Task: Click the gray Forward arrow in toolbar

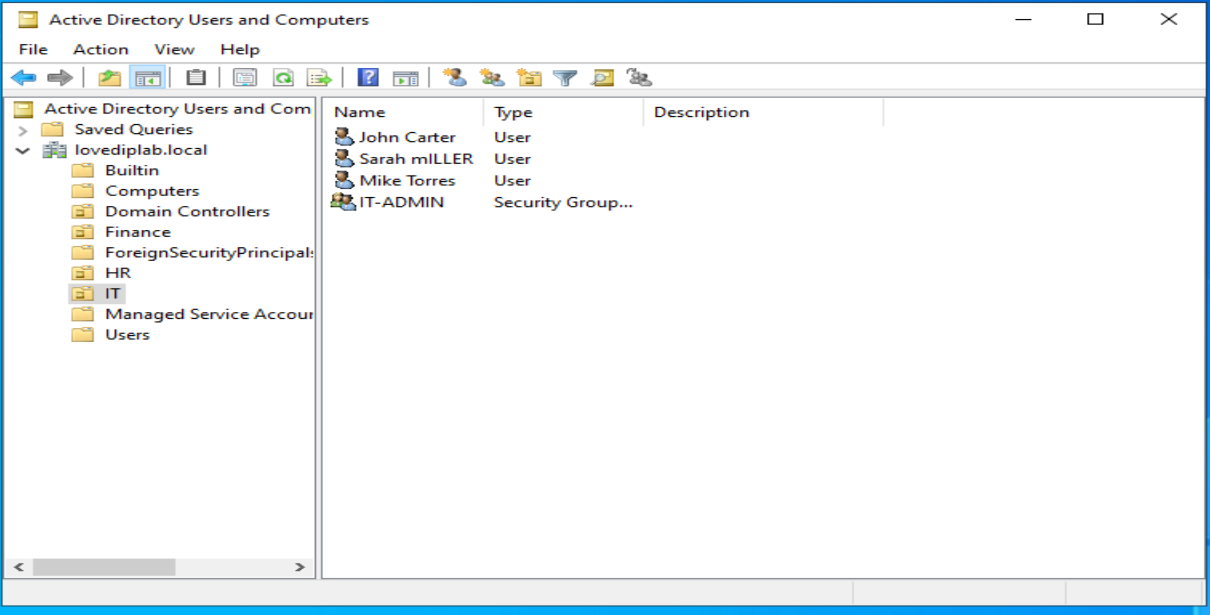Action: [x=60, y=78]
